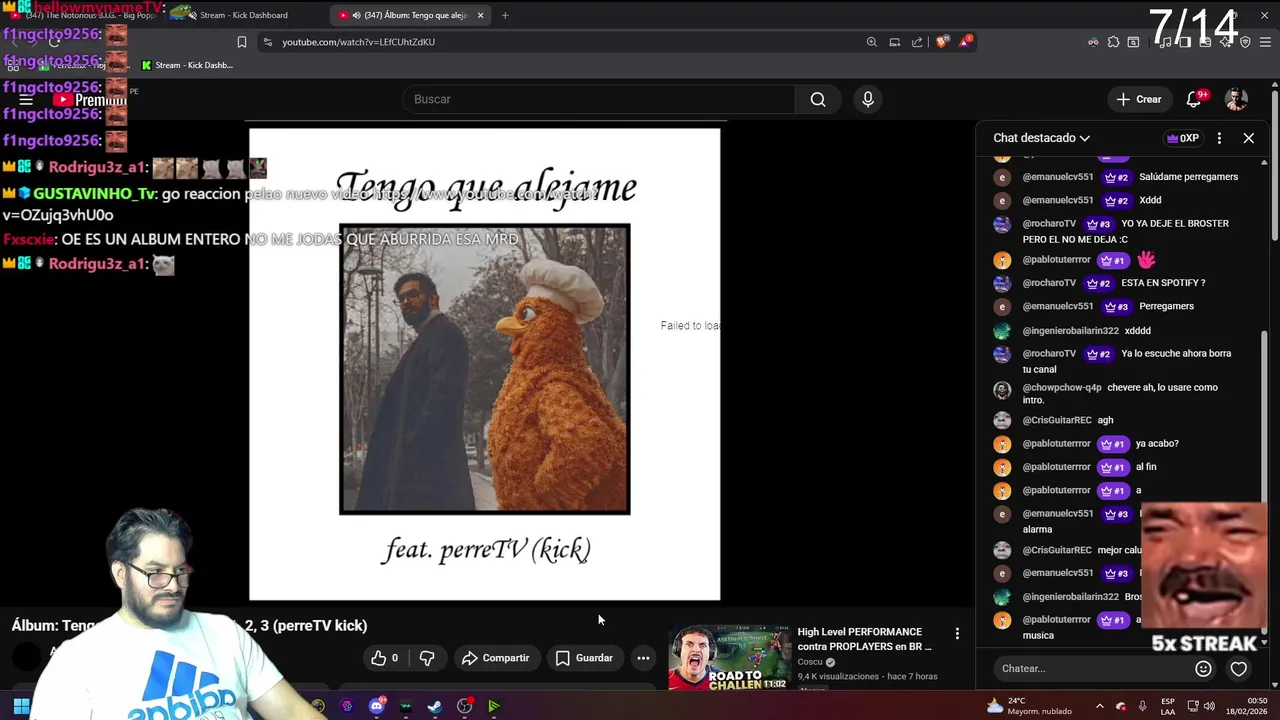
Task: Open Discord from the taskbar
Action: coord(376,706)
